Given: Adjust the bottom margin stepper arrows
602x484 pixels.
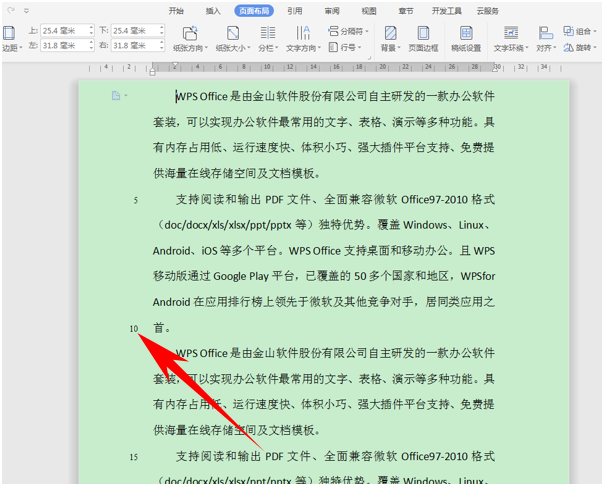Looking at the screenshot, I should coord(162,31).
